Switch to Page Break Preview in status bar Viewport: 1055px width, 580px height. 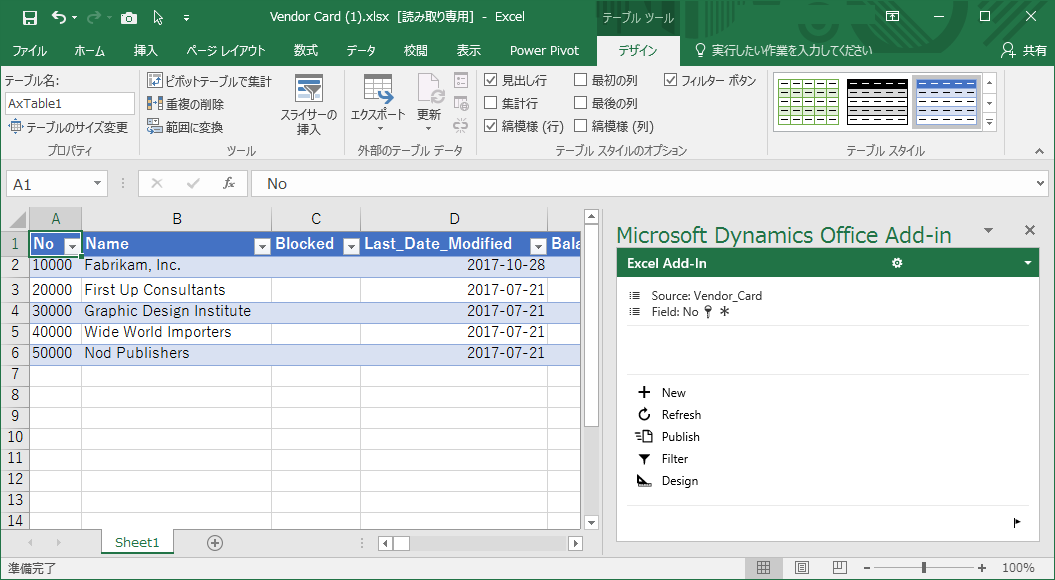point(839,568)
